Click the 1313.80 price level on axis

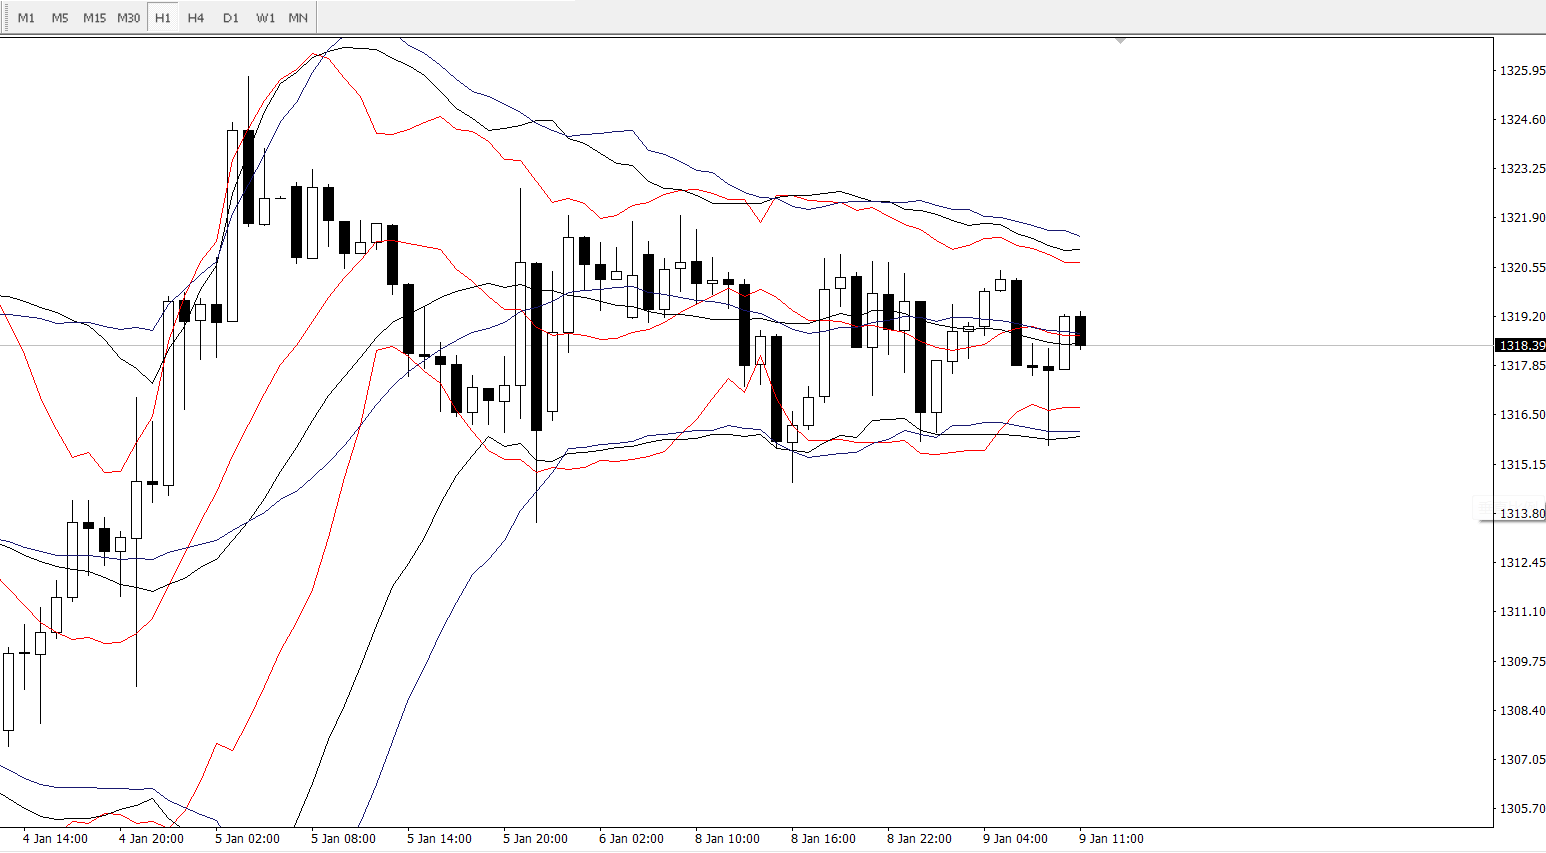point(1521,513)
